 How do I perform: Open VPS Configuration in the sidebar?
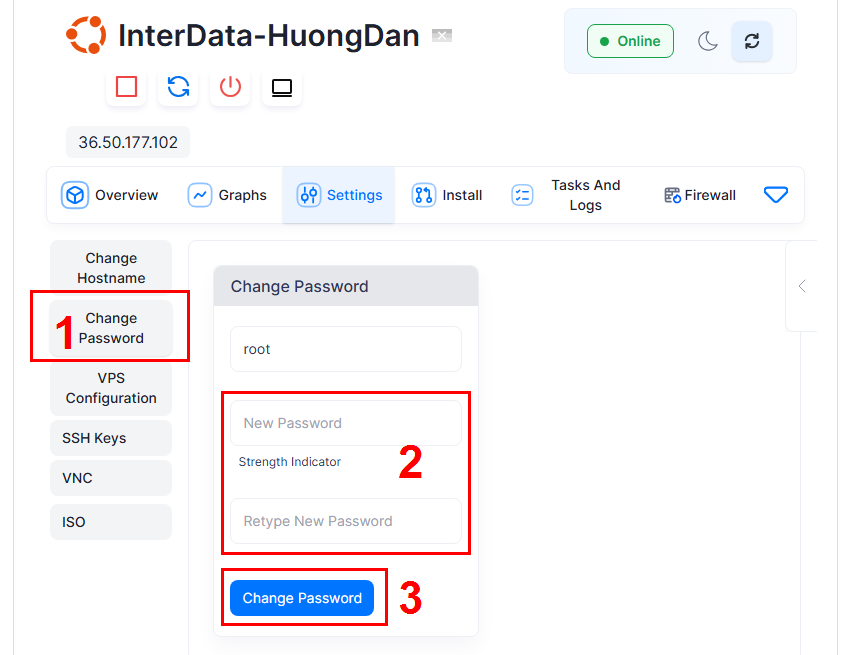click(111, 388)
